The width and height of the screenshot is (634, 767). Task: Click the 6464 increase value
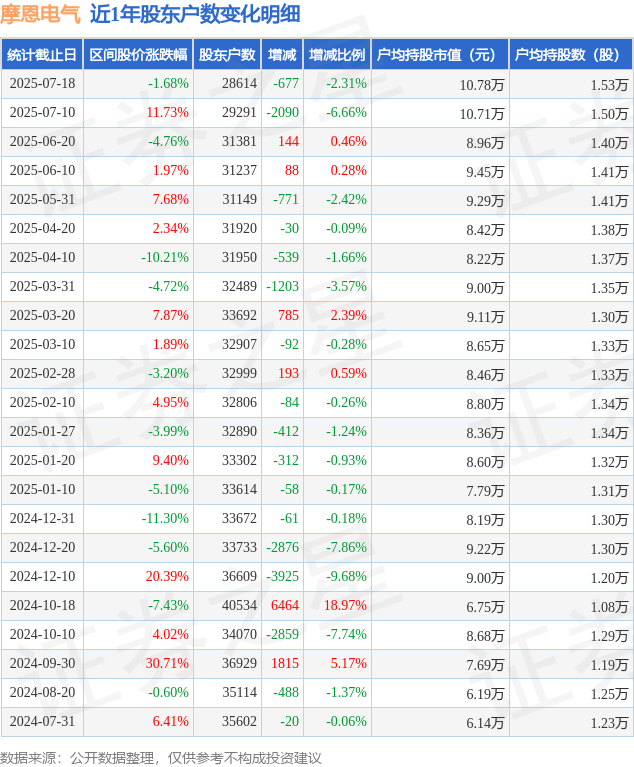[285, 606]
